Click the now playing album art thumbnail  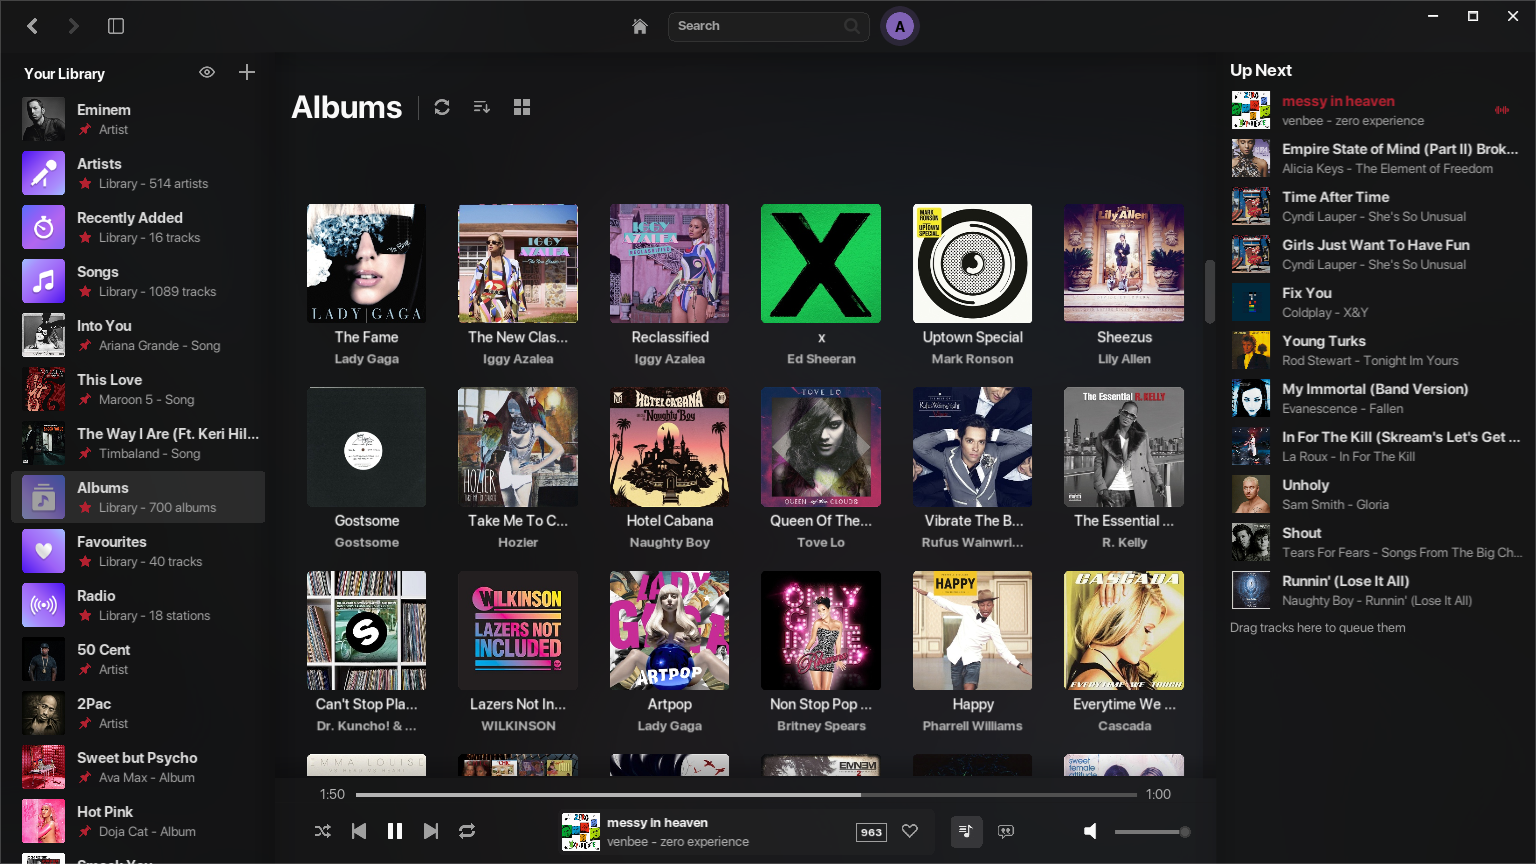click(581, 832)
